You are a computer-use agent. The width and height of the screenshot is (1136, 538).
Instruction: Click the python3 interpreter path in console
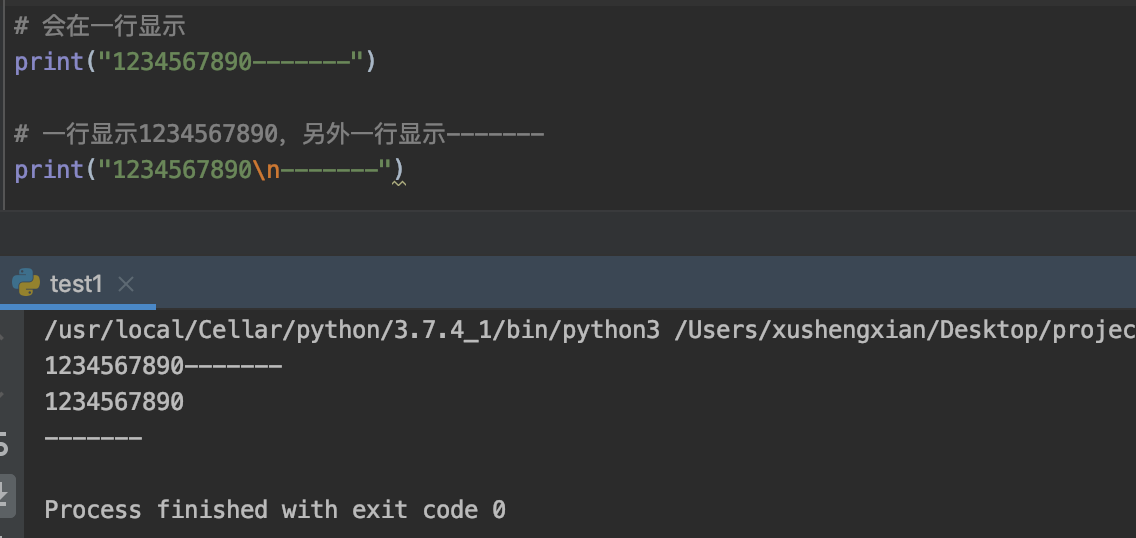(352, 331)
